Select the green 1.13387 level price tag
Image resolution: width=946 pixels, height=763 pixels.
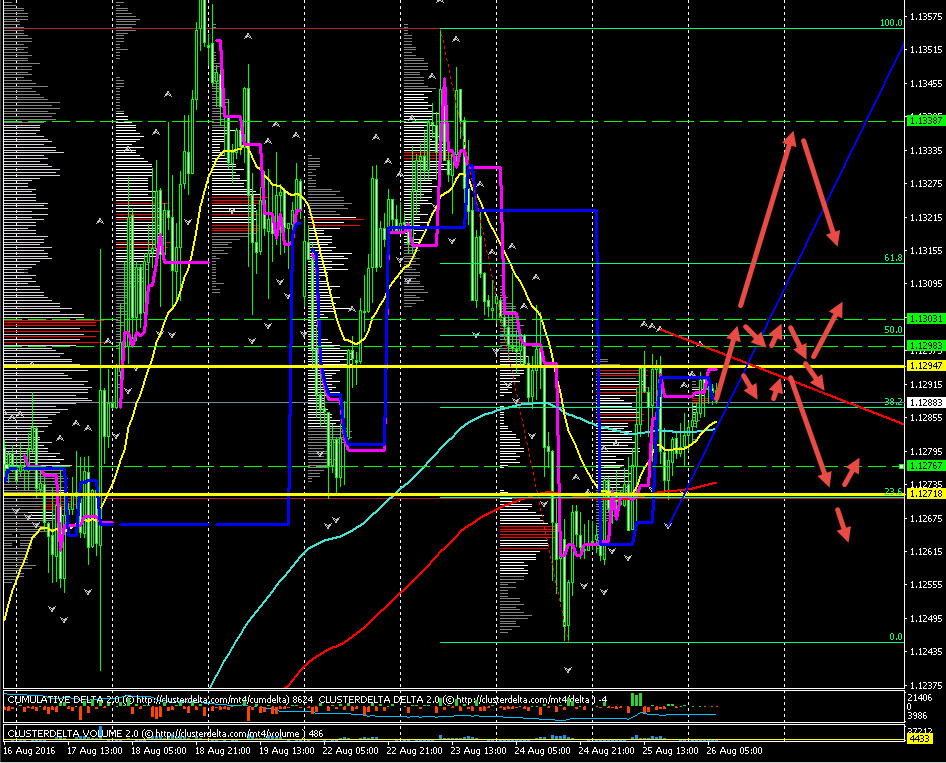(925, 121)
